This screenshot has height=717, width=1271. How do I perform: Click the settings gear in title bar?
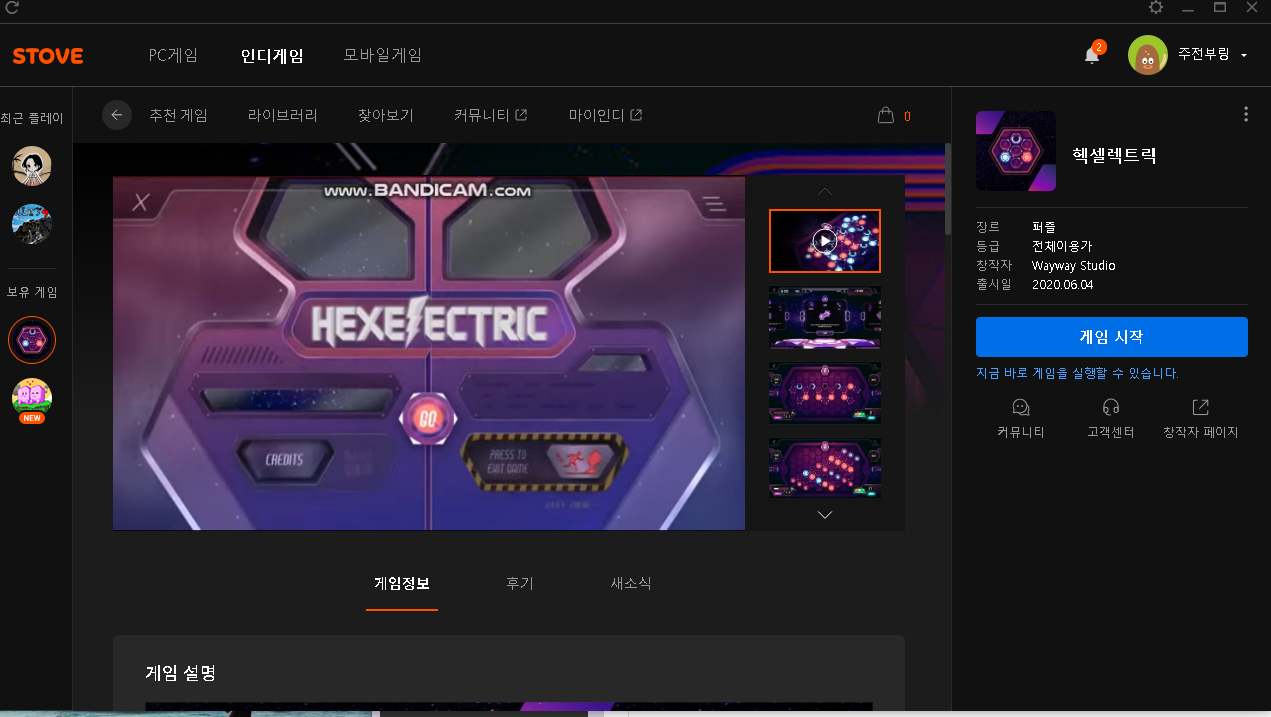pyautogui.click(x=1156, y=8)
